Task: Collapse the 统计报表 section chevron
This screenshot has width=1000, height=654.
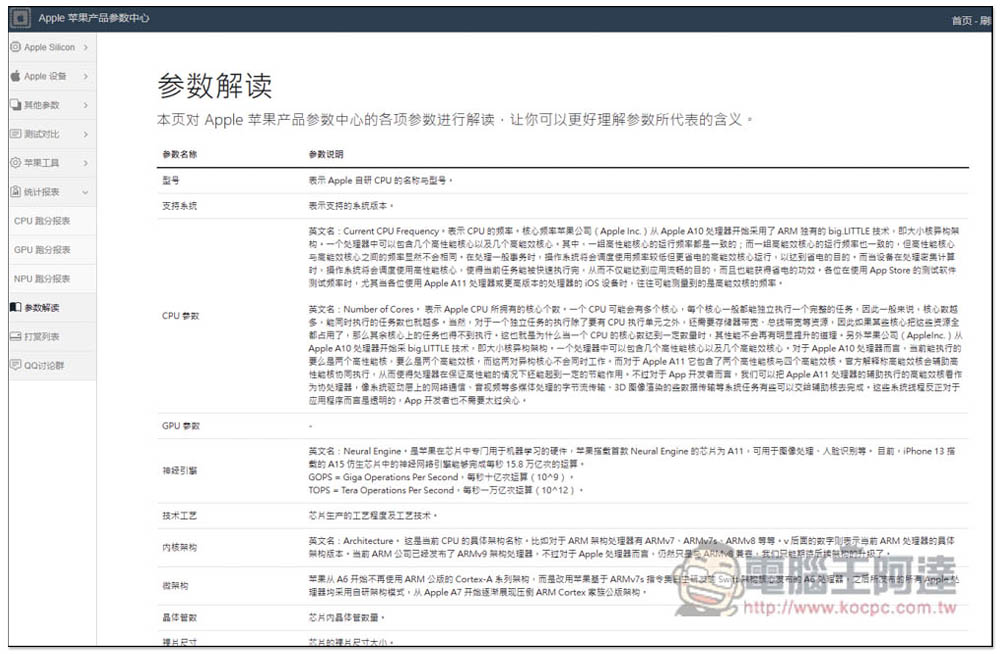Action: click(x=86, y=192)
